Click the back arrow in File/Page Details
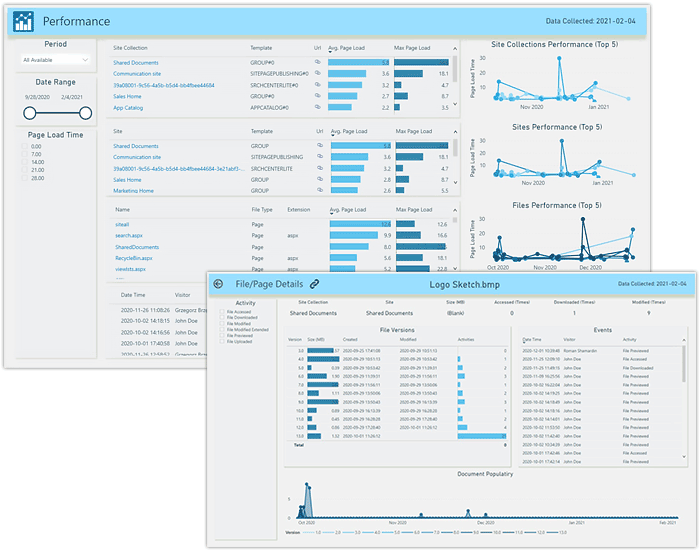This screenshot has height=550, width=700. point(218,284)
